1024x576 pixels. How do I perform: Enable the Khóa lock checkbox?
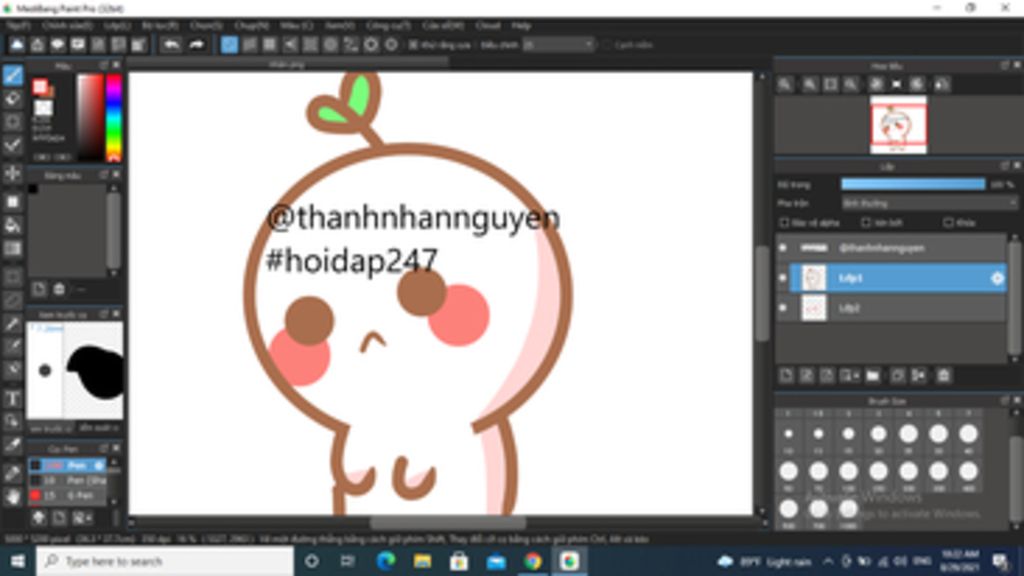click(x=948, y=223)
